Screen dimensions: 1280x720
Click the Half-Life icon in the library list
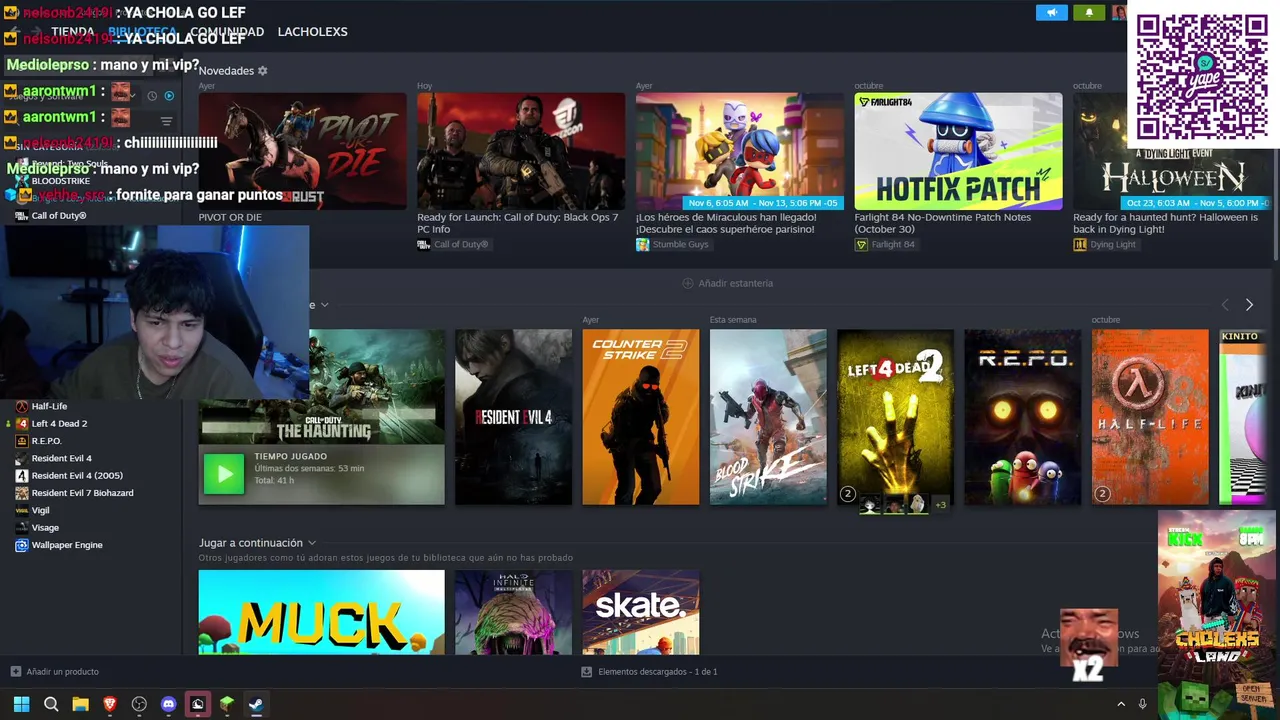[x=22, y=406]
